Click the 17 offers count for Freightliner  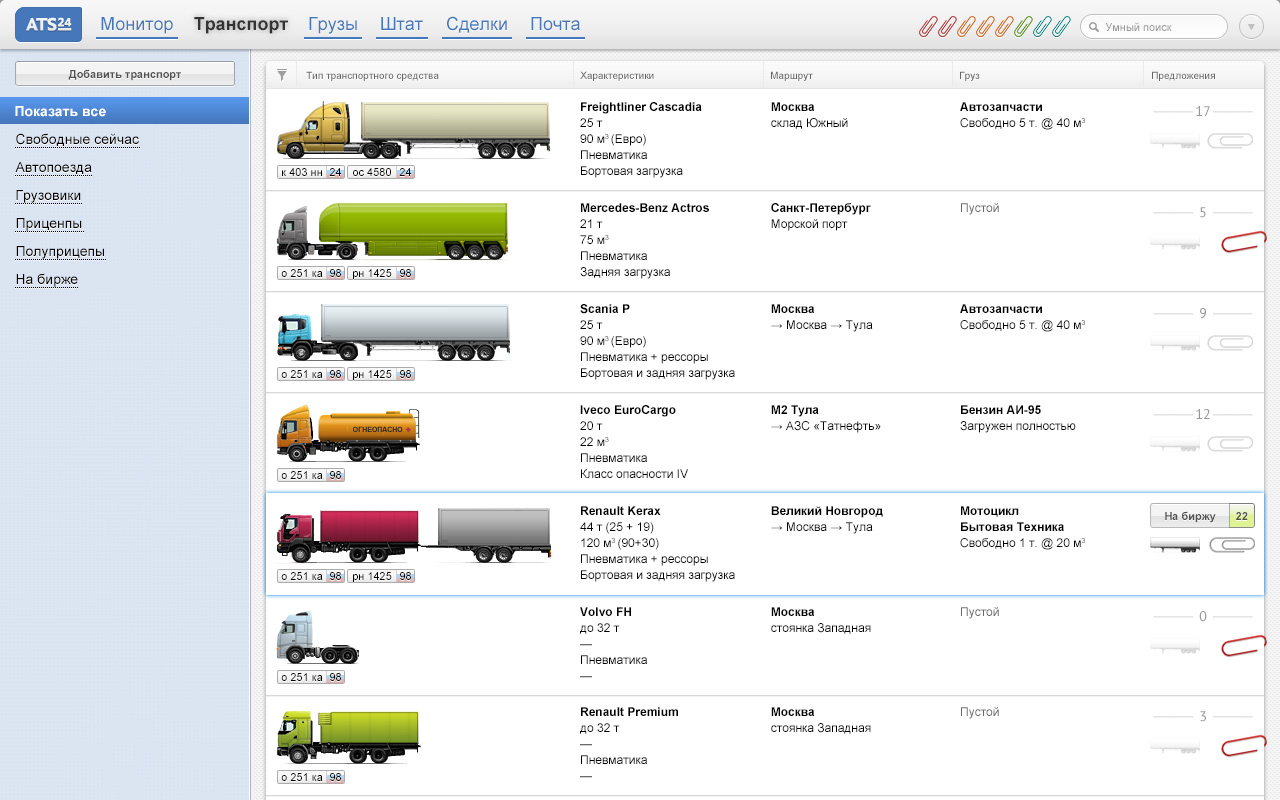1203,111
